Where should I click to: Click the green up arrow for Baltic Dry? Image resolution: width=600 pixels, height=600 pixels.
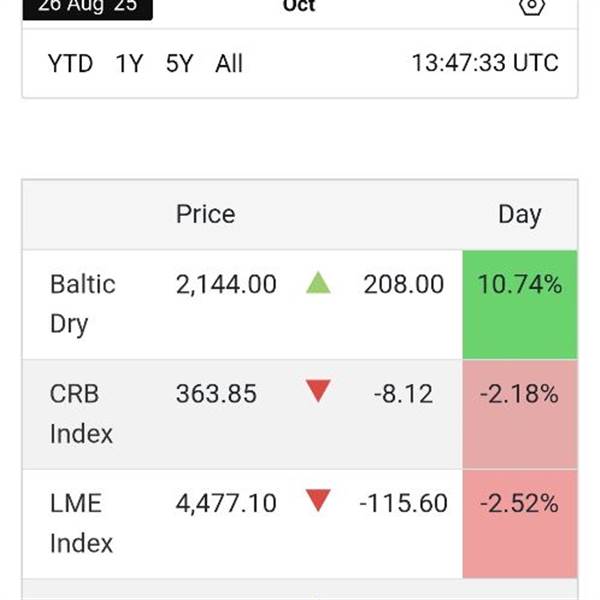pos(318,284)
